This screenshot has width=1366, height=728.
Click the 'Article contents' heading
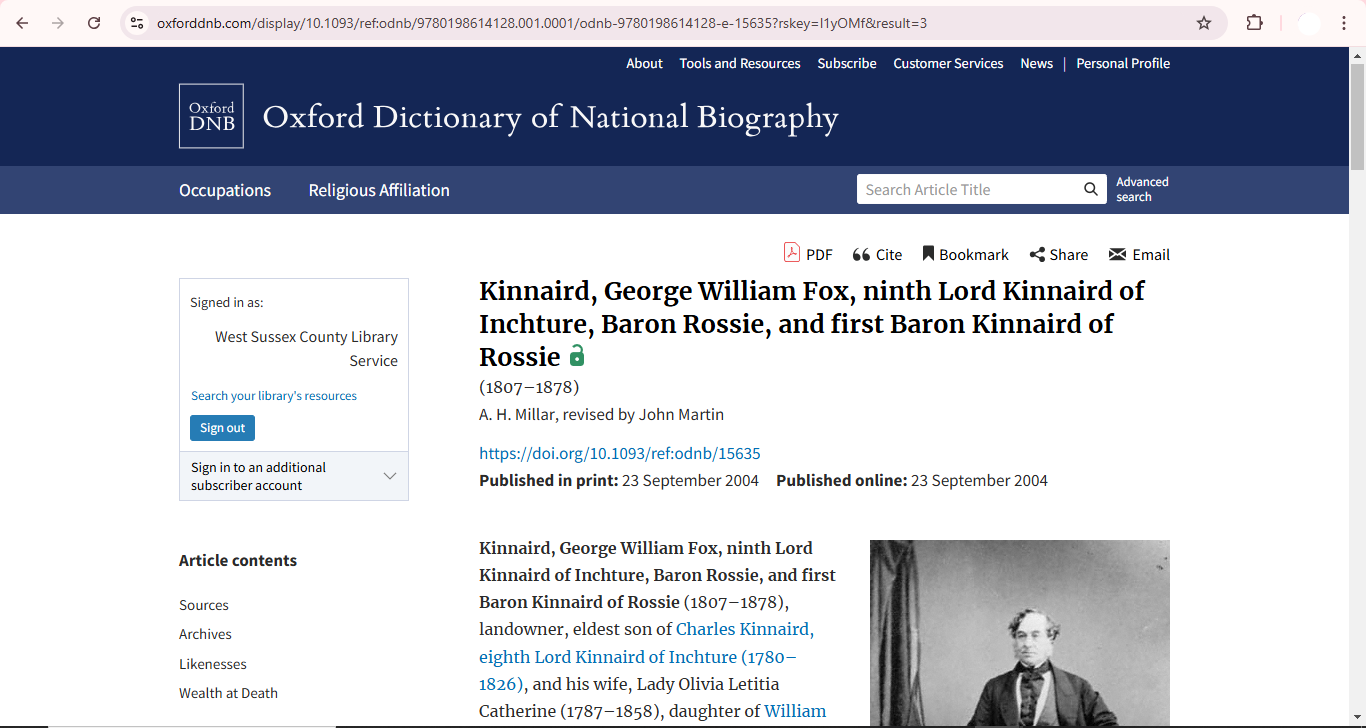coord(238,560)
